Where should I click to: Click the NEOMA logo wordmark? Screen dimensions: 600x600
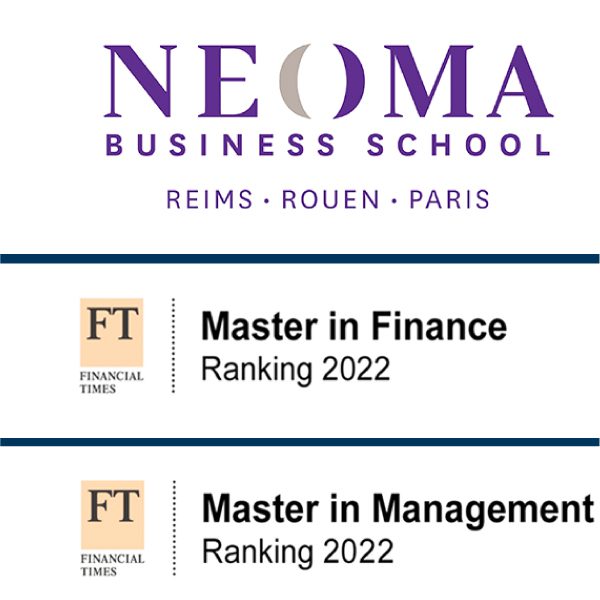pos(328,81)
